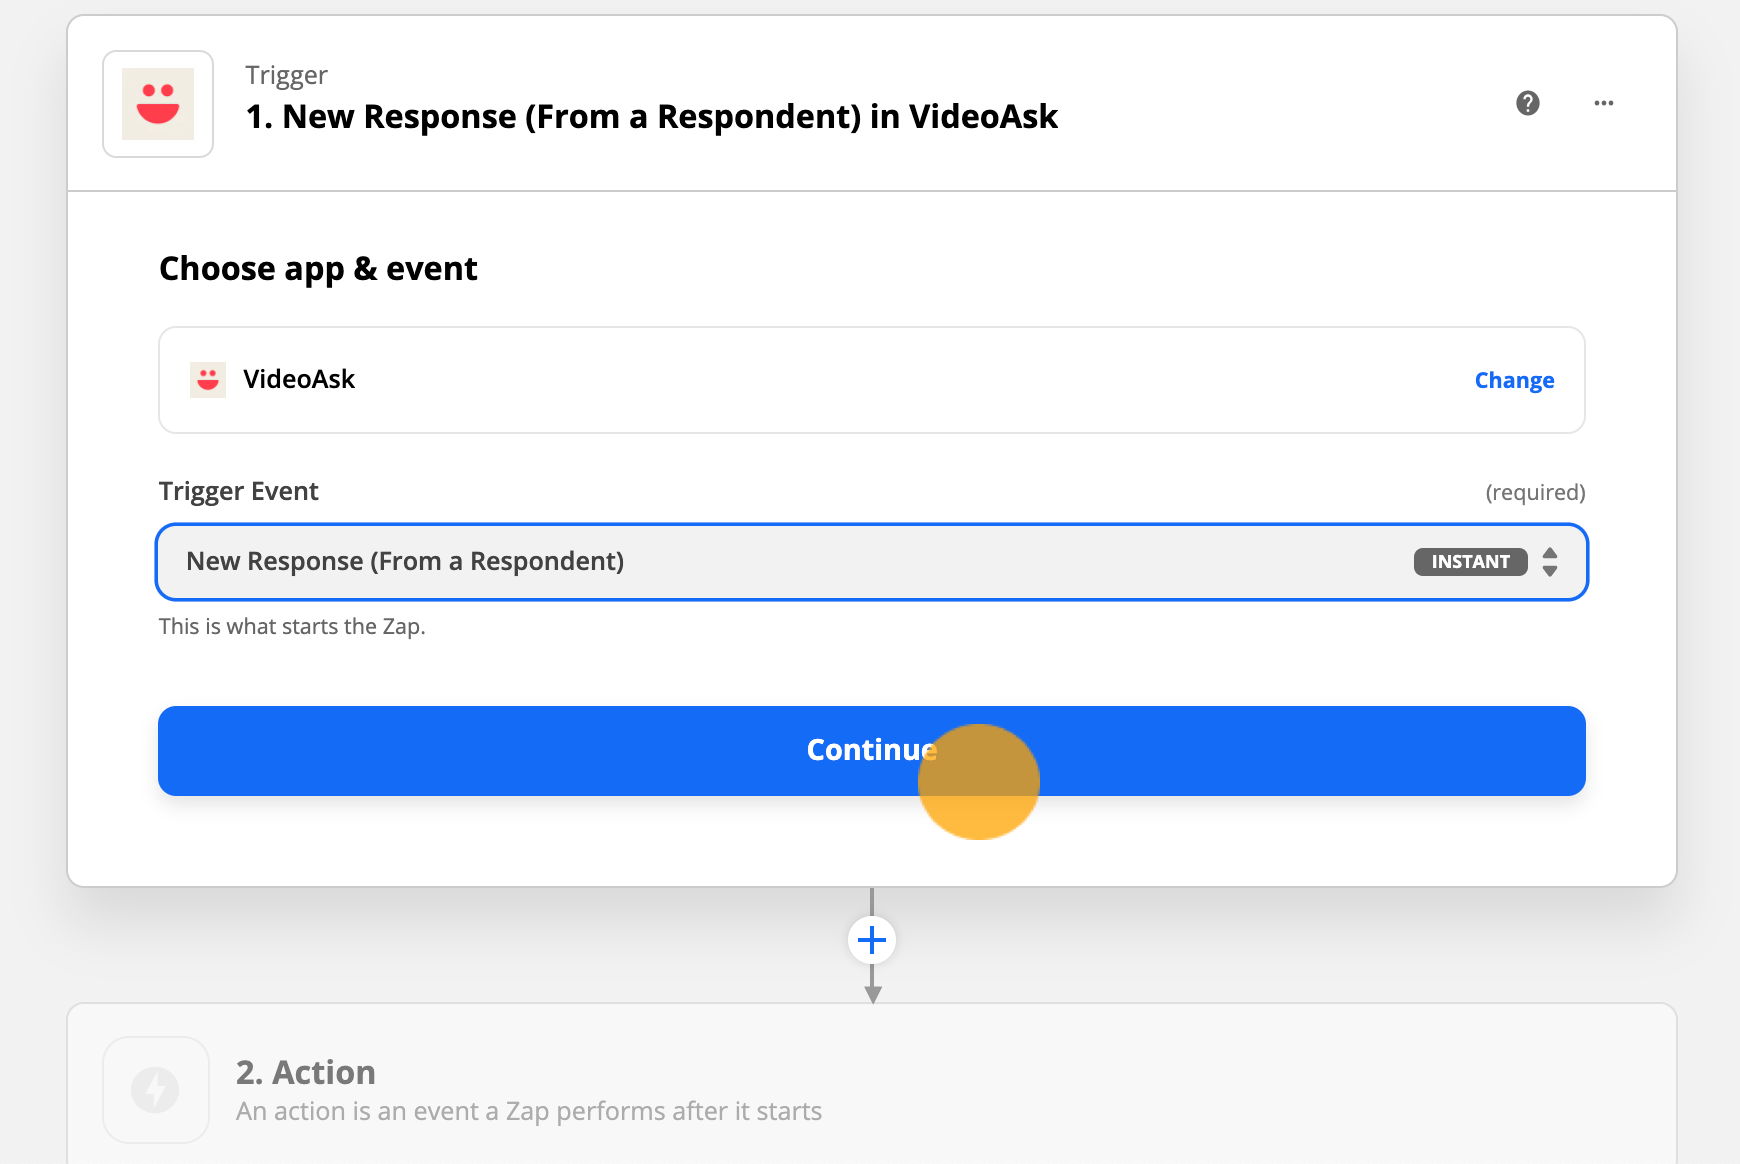
Task: Click the trigger title New Response in VideoAsk
Action: click(x=652, y=117)
